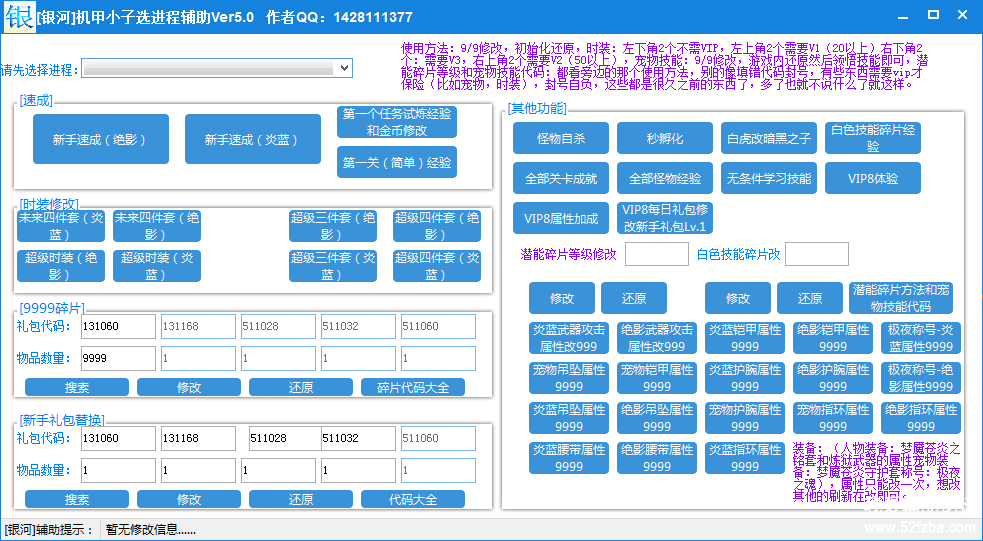Viewport: 983px width, 541px height.
Task: Click the VIP8体验 button
Action: tap(872, 178)
